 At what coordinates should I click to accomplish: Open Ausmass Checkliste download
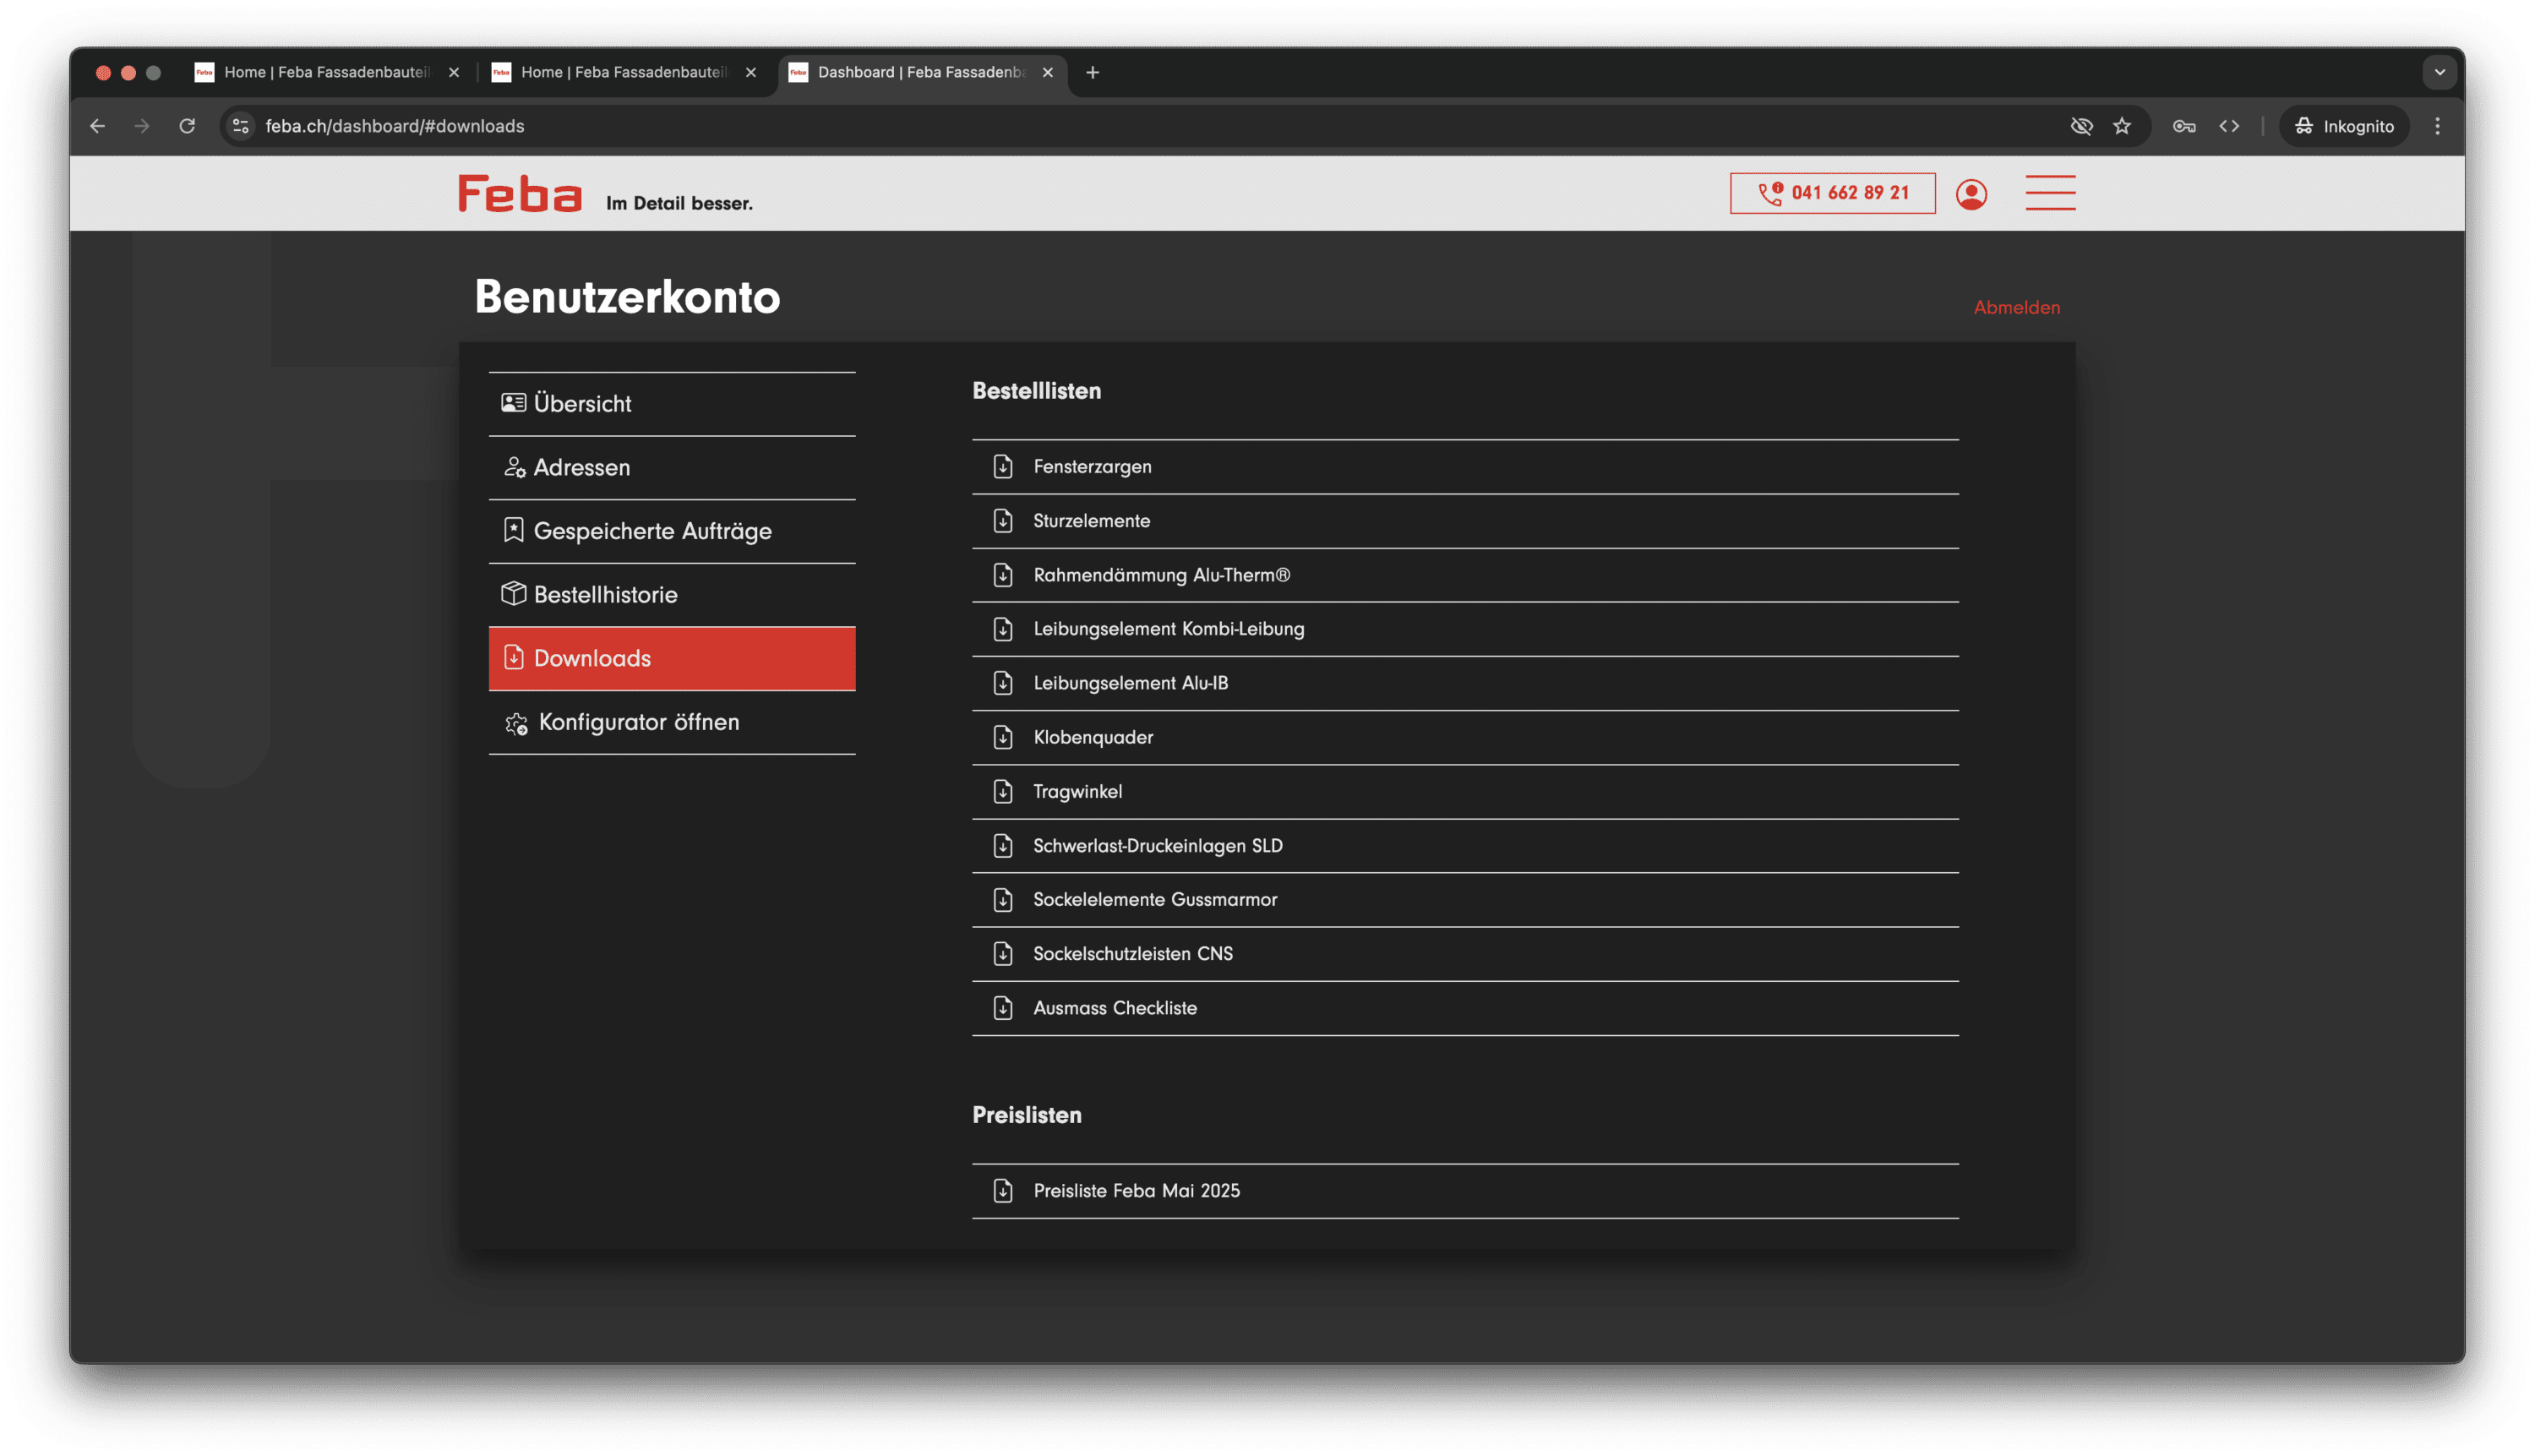point(1465,1008)
